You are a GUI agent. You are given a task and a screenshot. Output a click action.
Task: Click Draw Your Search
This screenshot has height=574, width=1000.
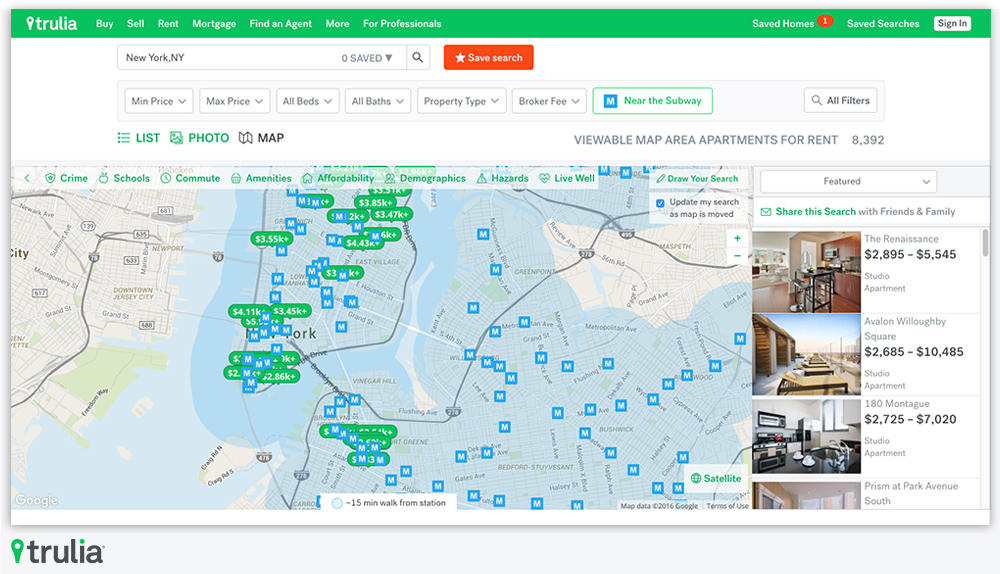tap(697, 179)
